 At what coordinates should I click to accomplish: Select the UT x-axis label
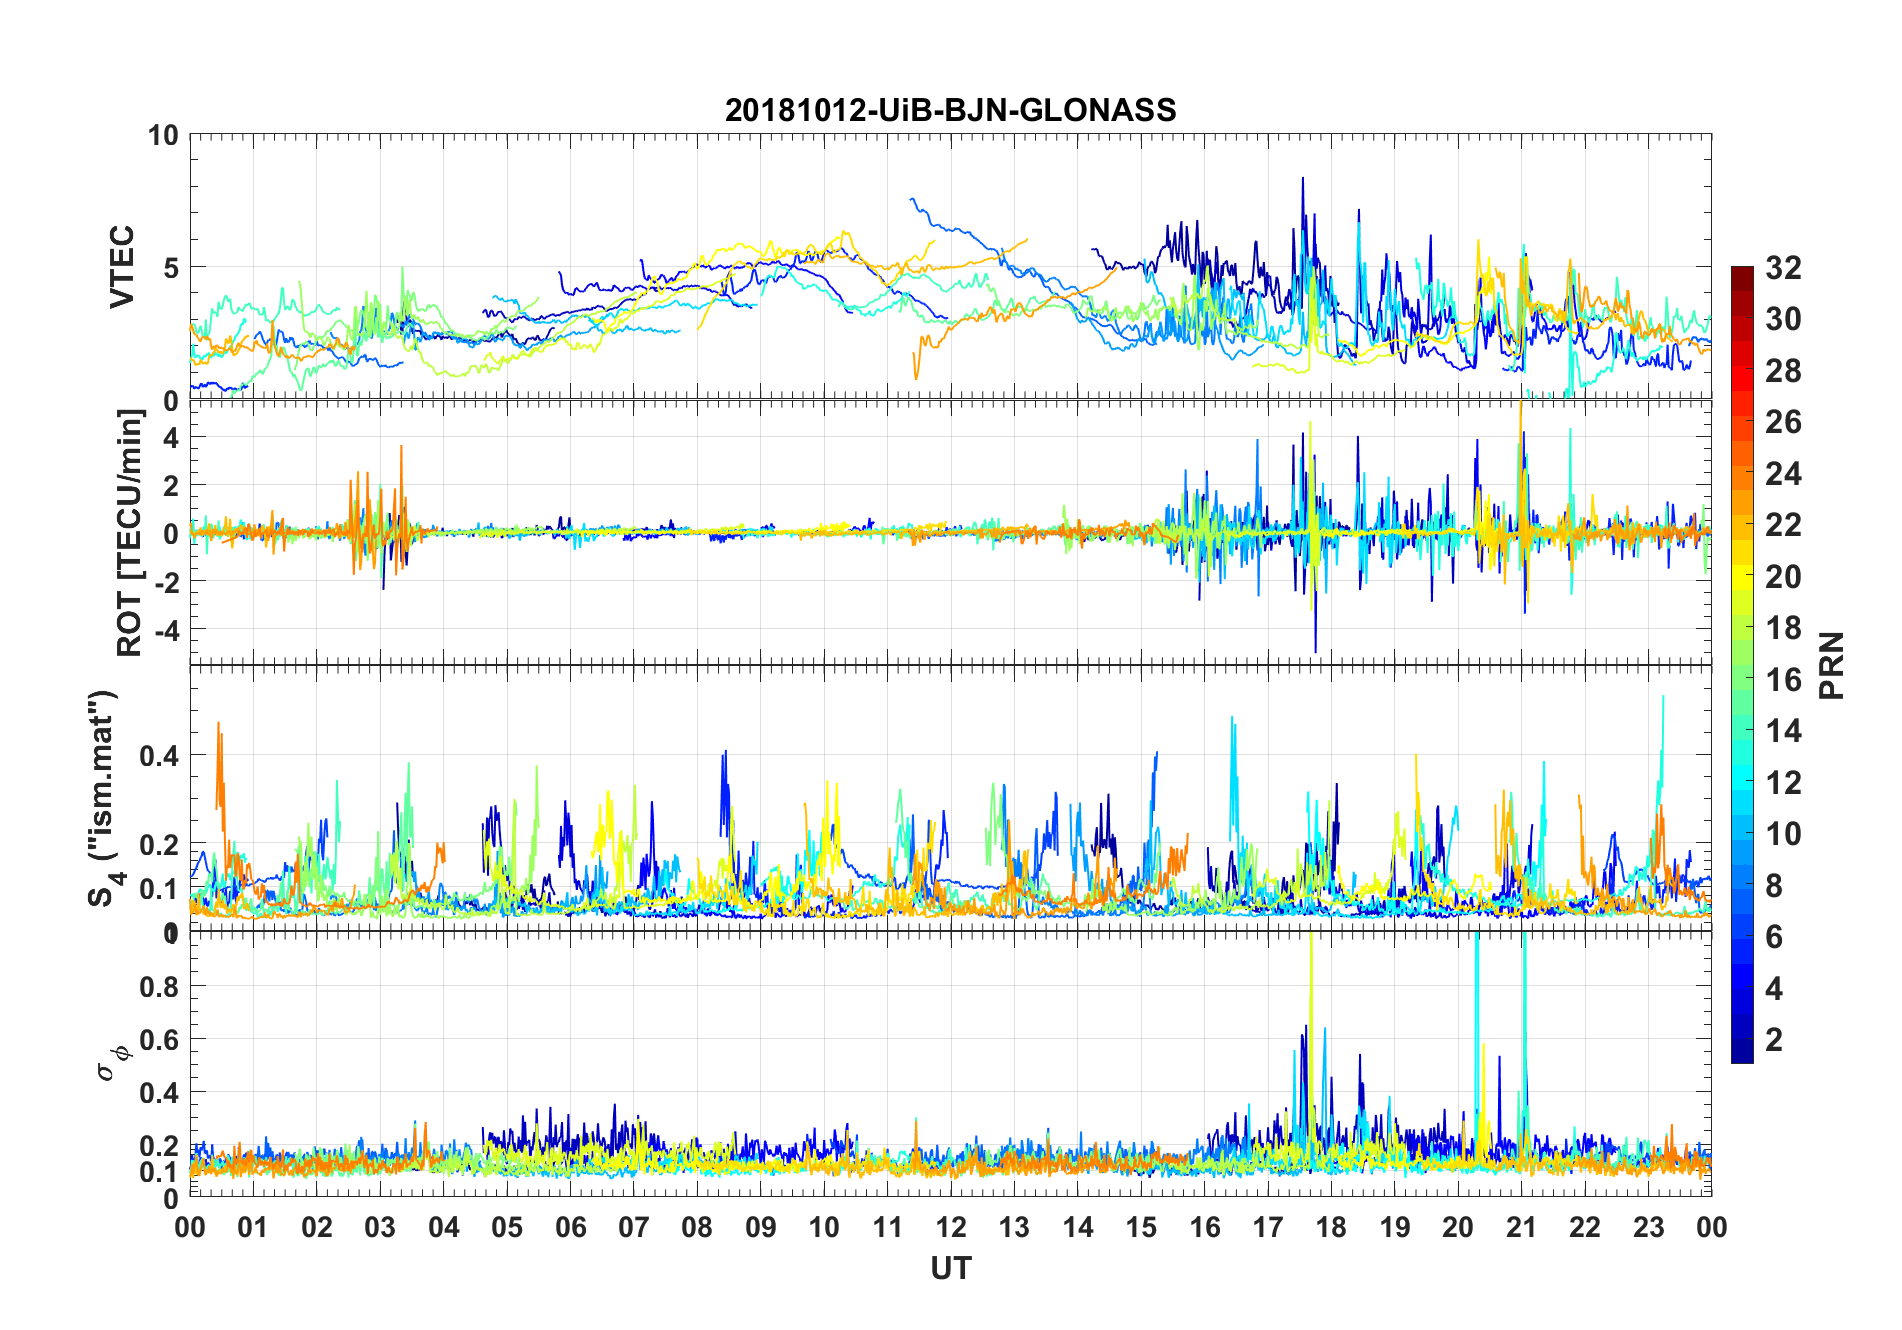(950, 1268)
